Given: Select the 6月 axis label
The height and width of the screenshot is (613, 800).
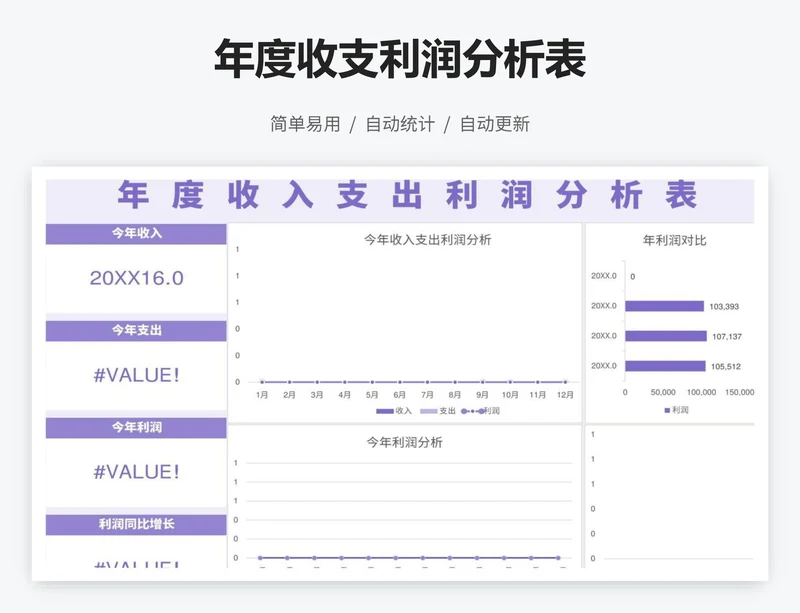Looking at the screenshot, I should (399, 395).
